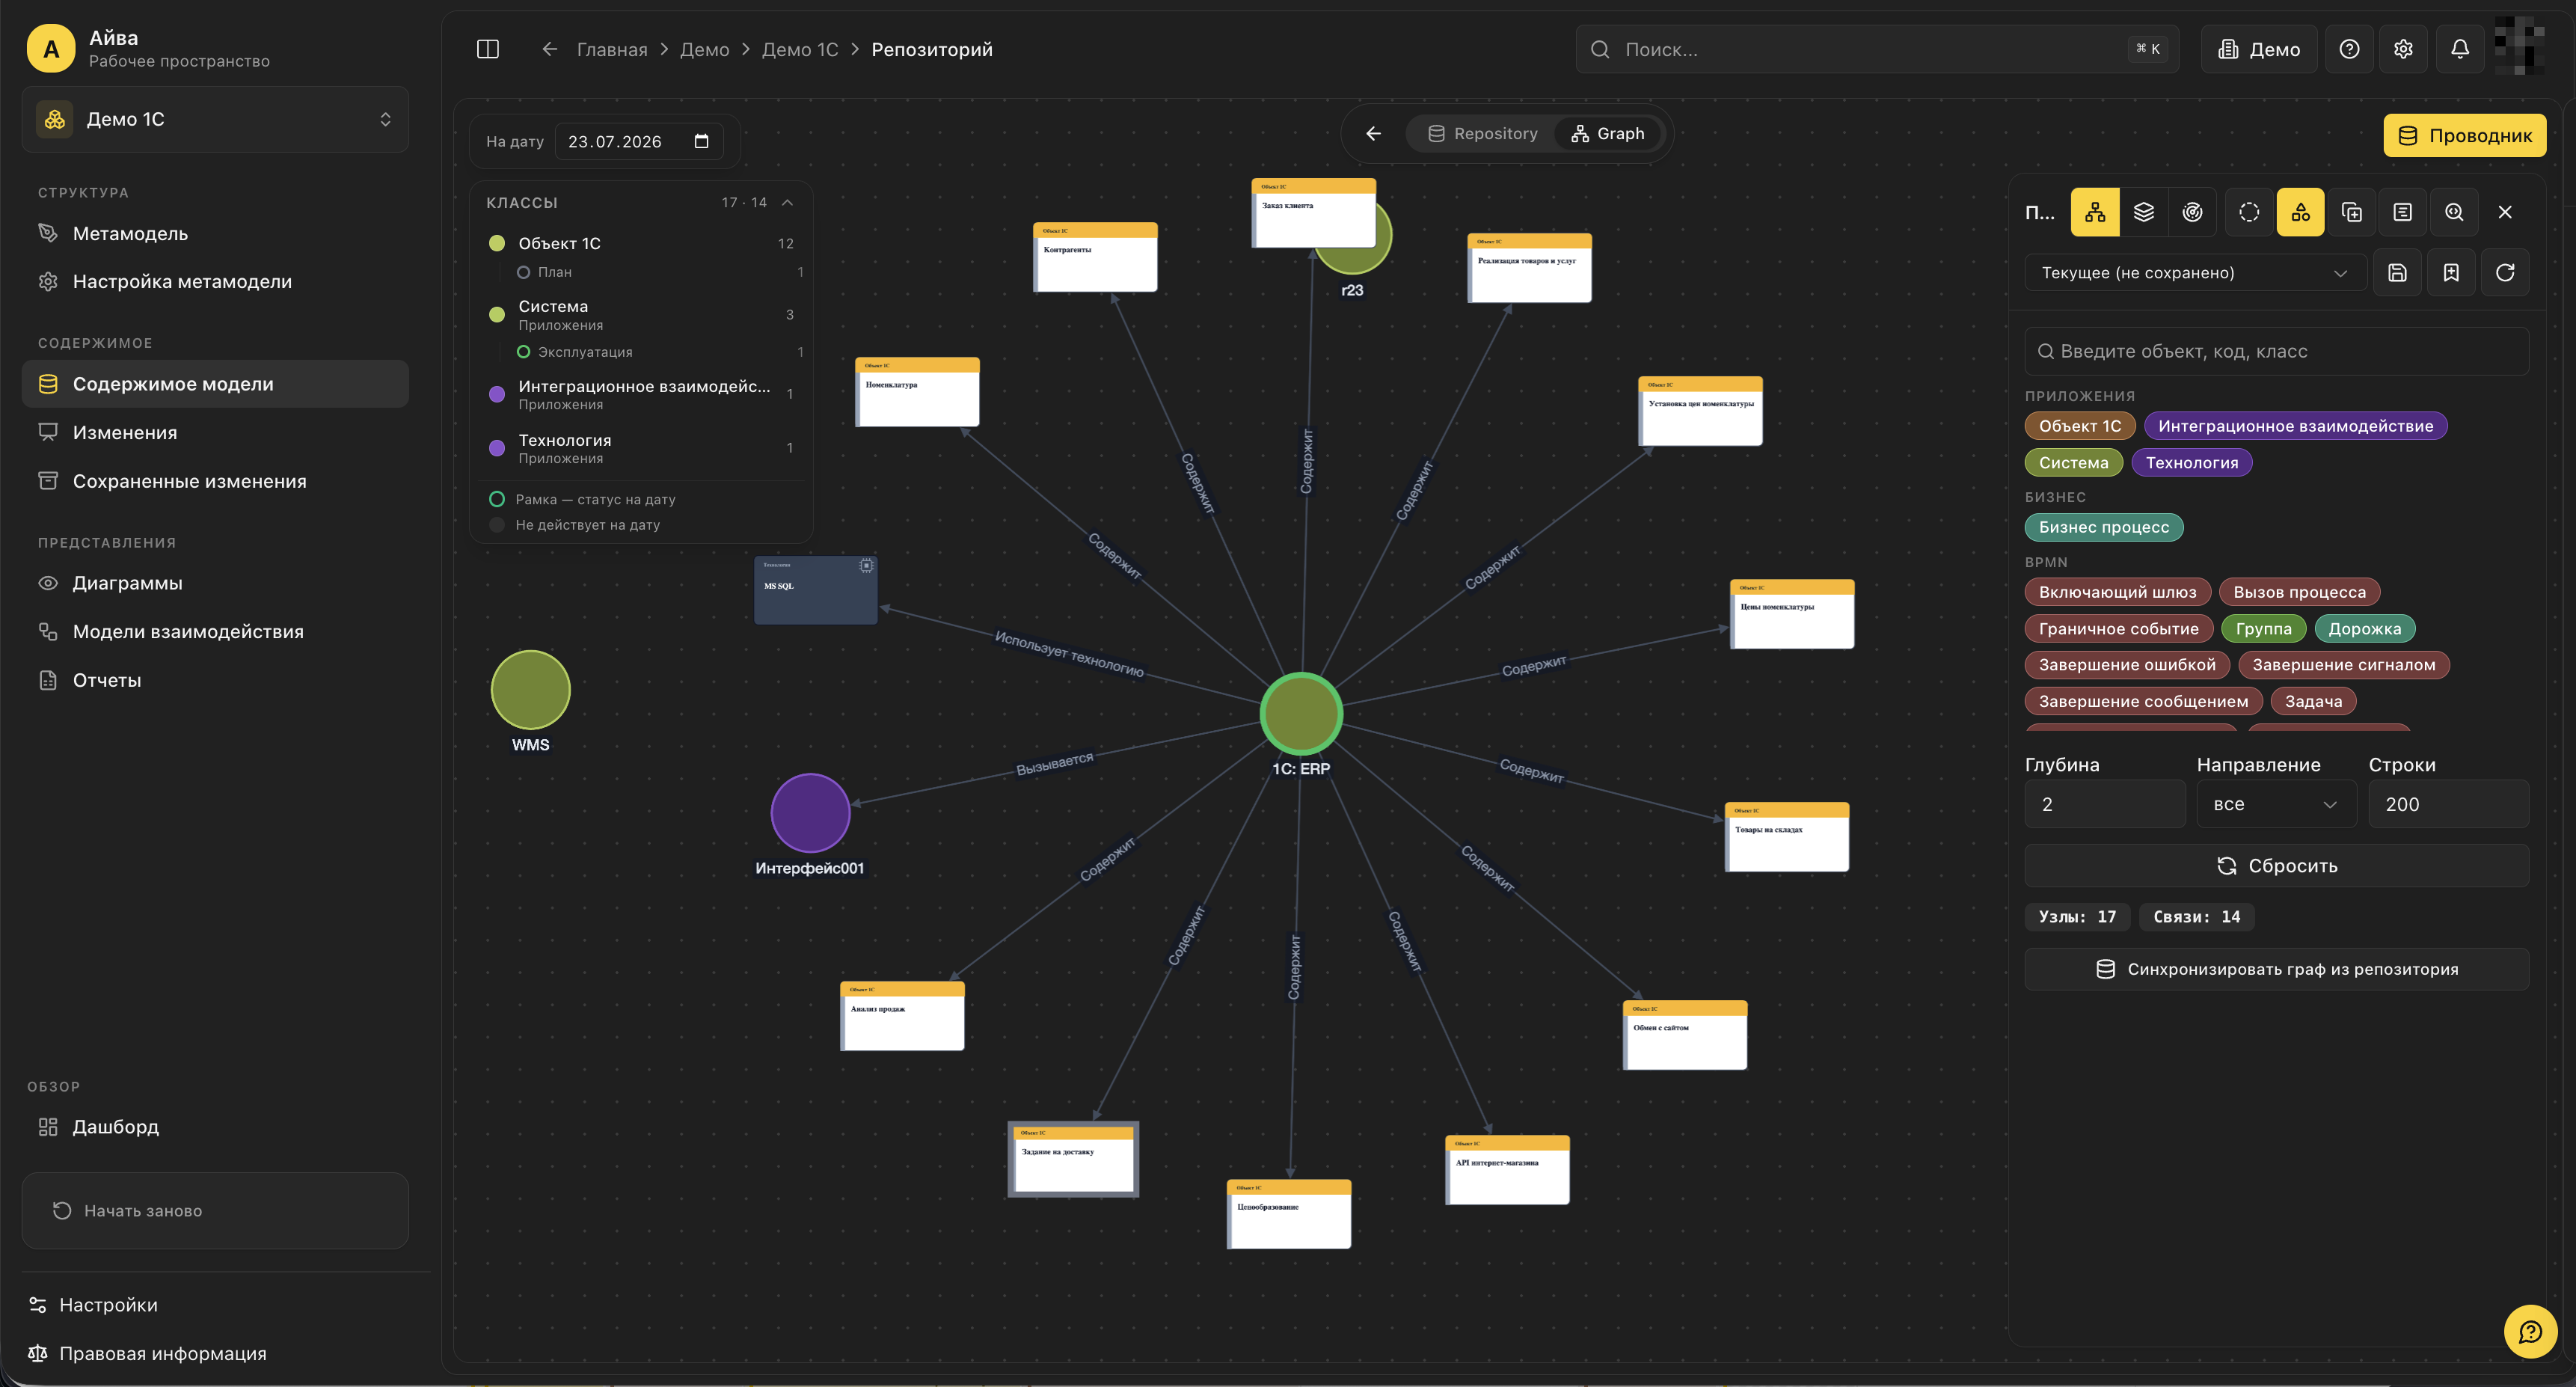Image resolution: width=2576 pixels, height=1387 pixels.
Task: Open the settings gear in the top bar
Action: tap(2404, 49)
